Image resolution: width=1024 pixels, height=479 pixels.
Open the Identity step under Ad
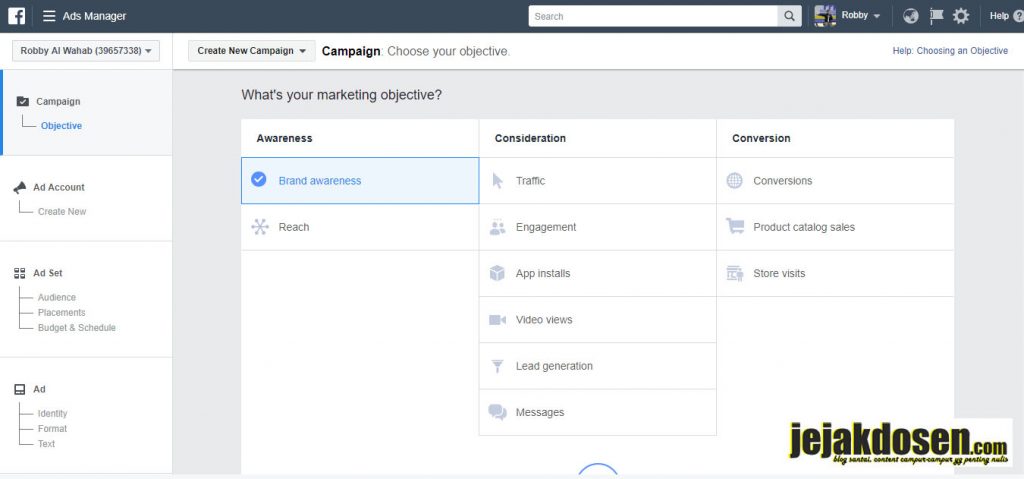pos(52,414)
